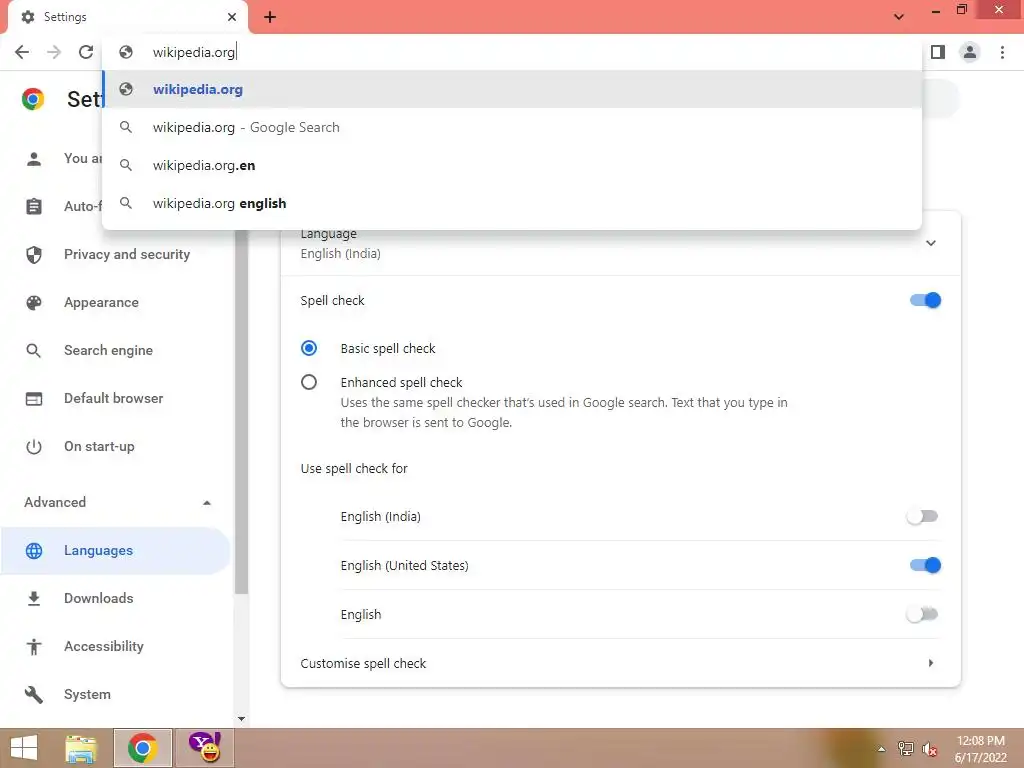Open Customise spell check arrow
Viewport: 1024px width, 768px height.
click(931, 663)
